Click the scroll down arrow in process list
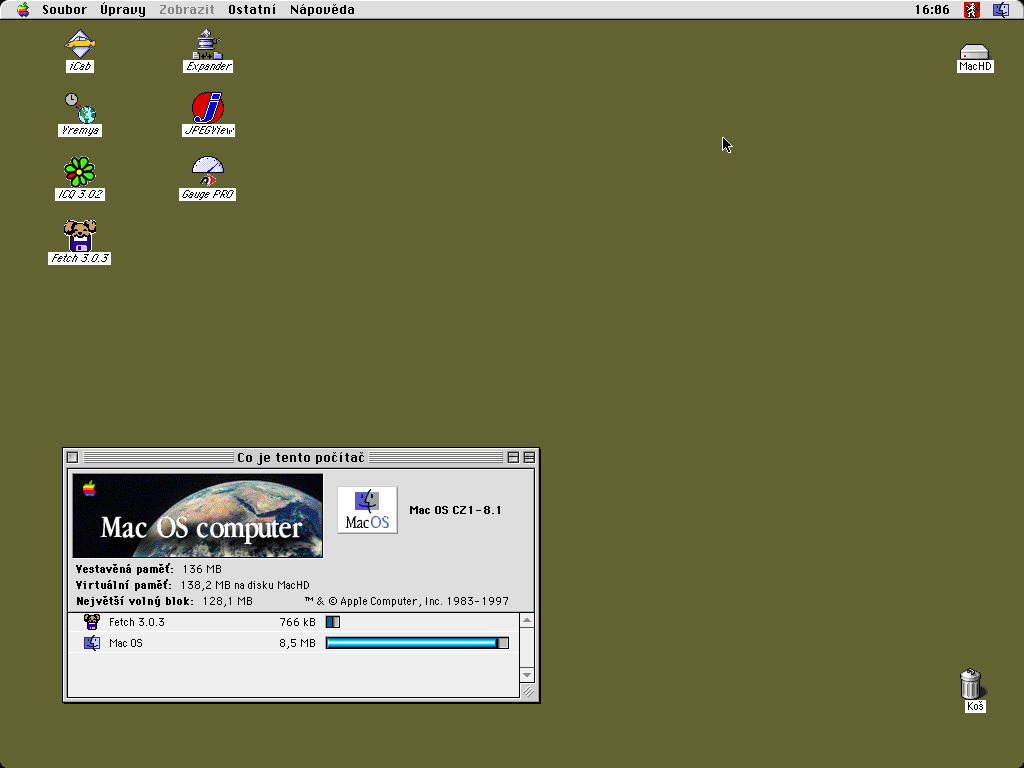 click(x=527, y=675)
